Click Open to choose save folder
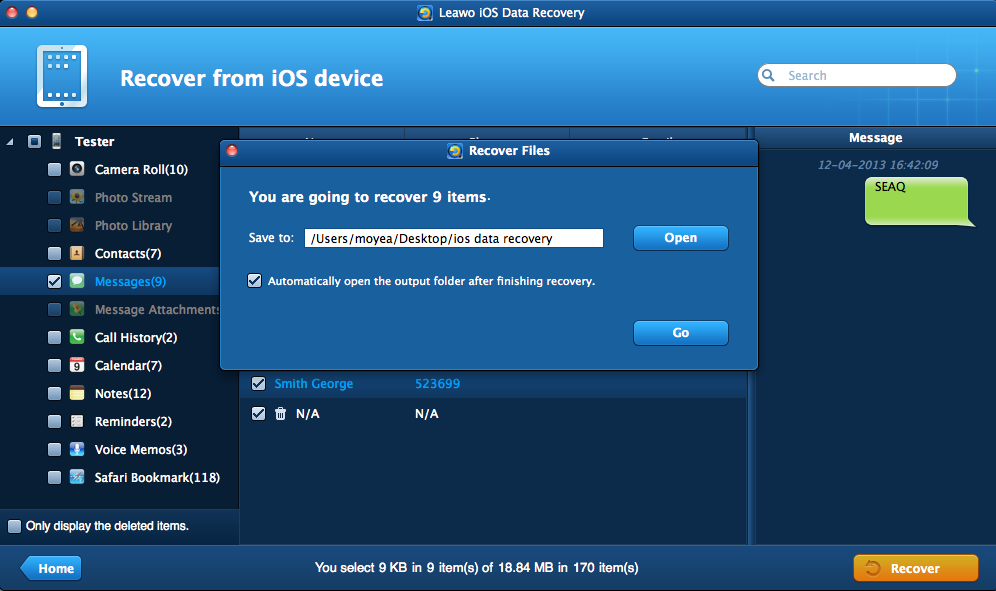996x591 pixels. [x=680, y=238]
